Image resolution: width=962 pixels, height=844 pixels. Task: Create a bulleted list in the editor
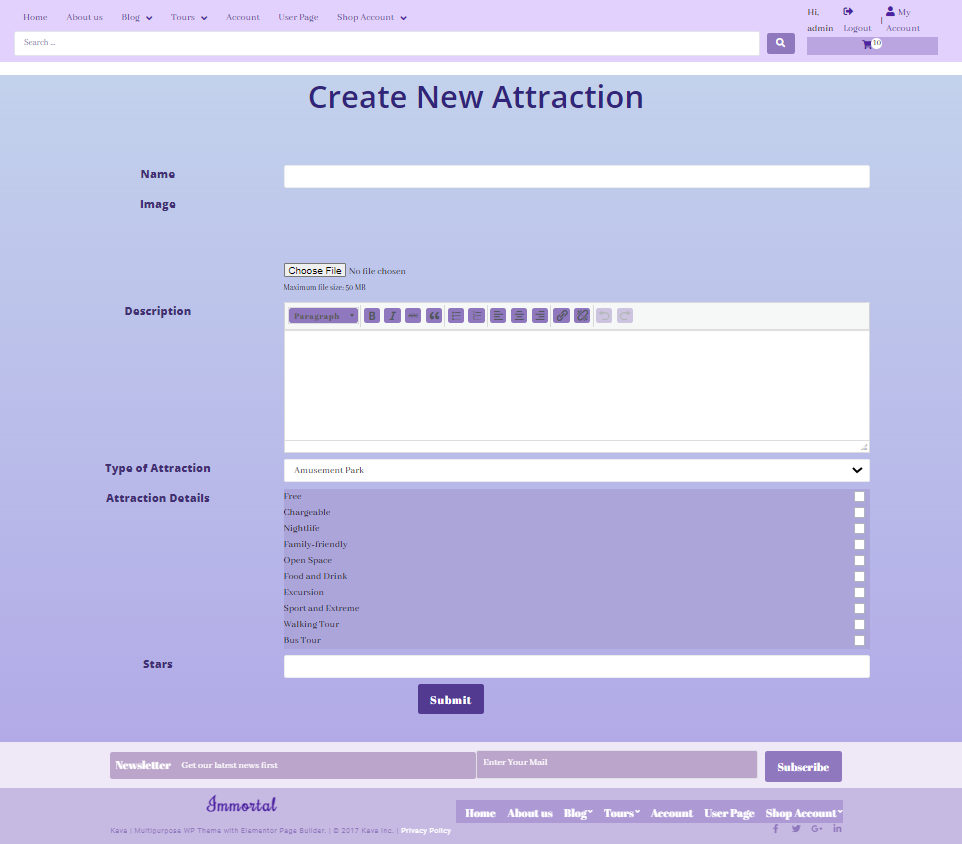[456, 316]
